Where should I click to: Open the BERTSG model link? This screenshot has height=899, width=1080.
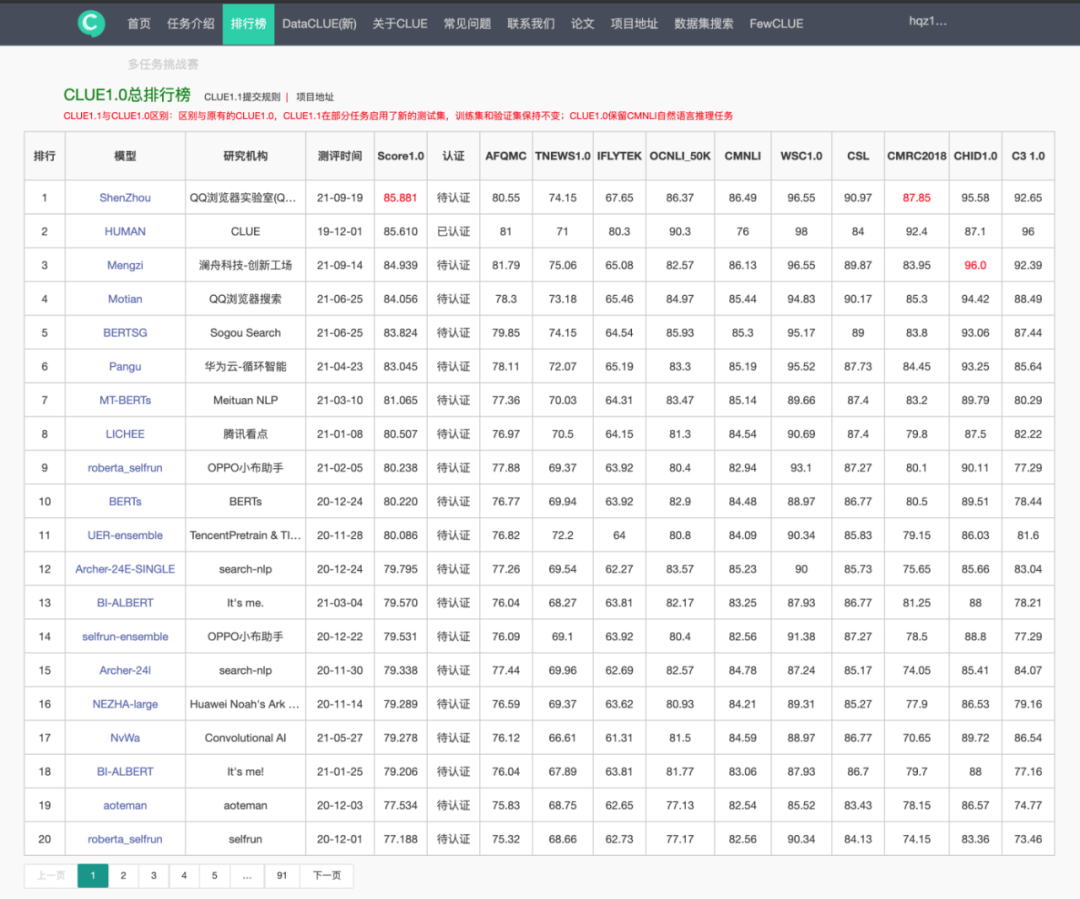point(125,333)
